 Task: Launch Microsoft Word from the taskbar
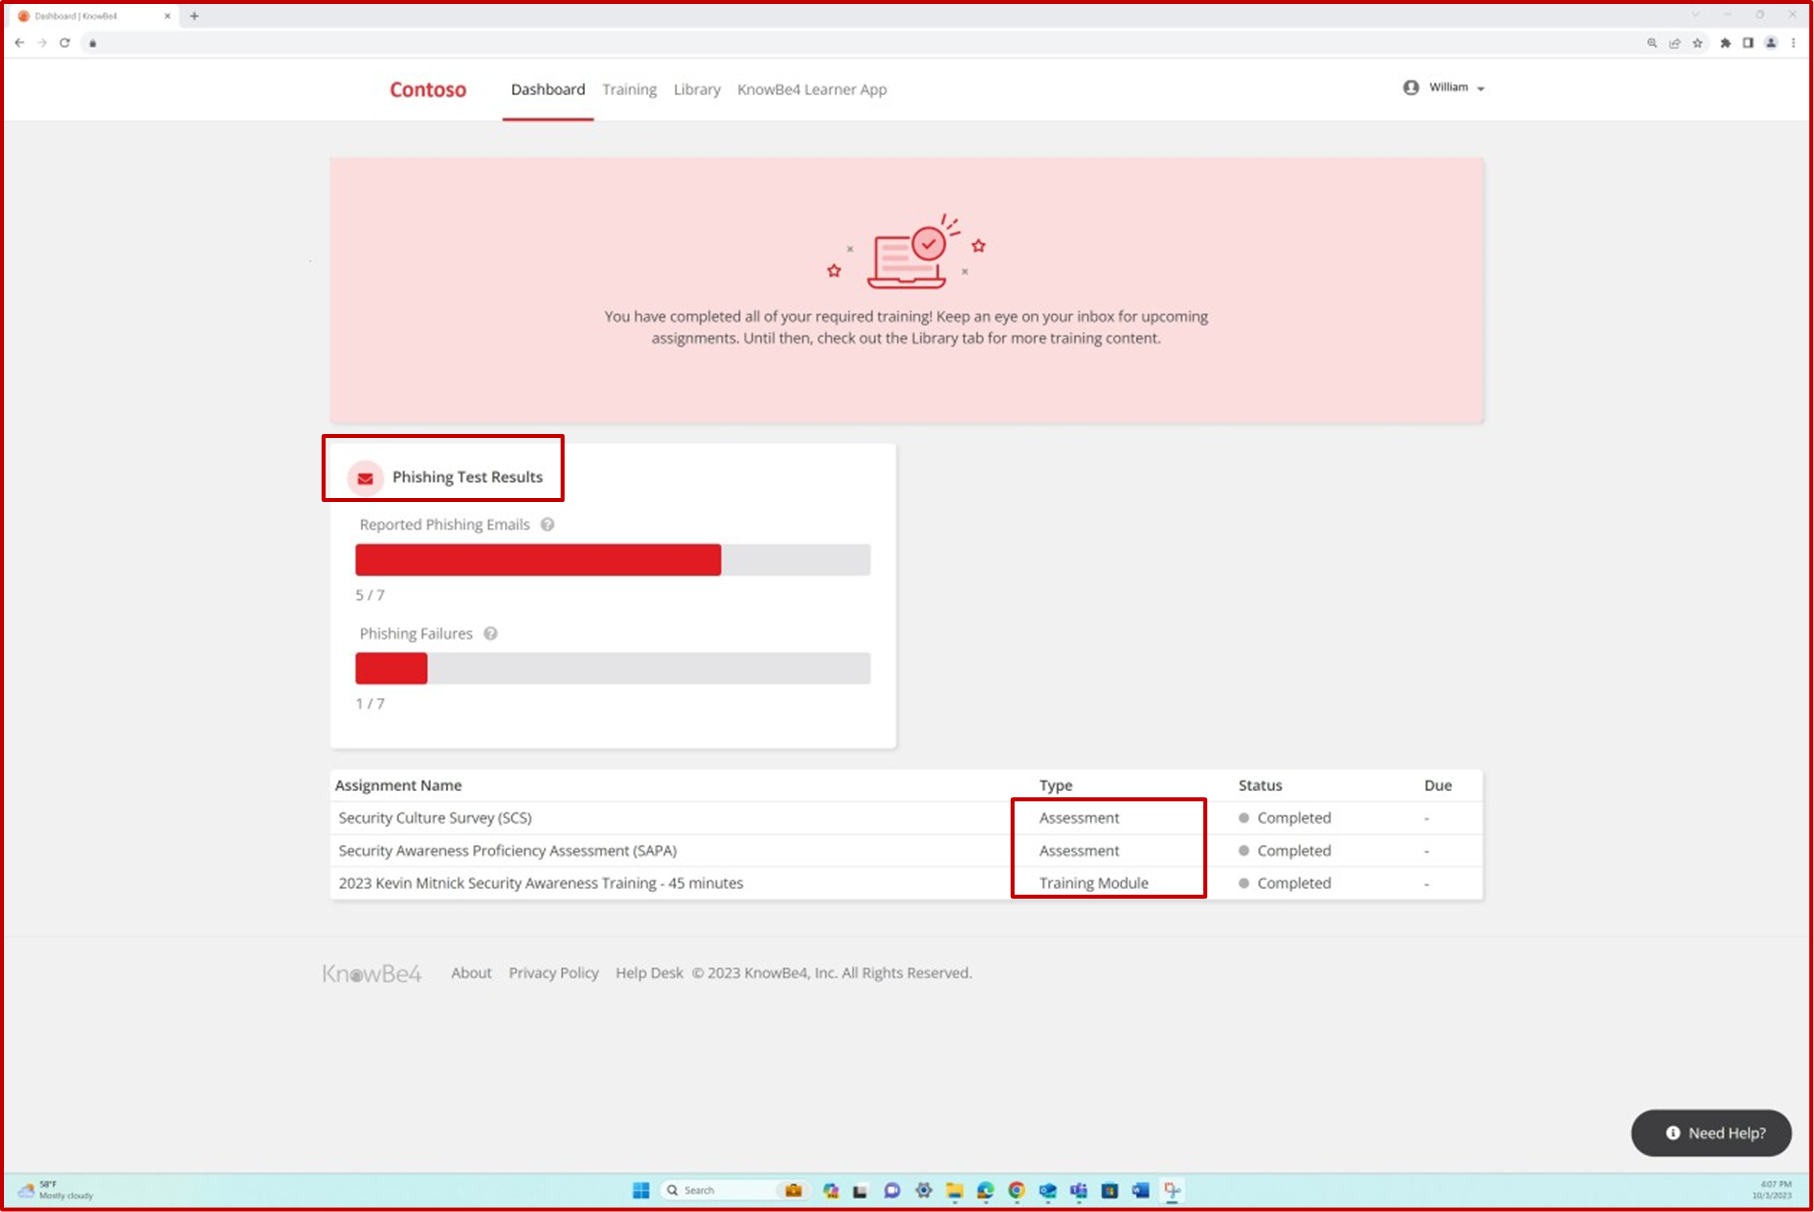(x=1139, y=1190)
